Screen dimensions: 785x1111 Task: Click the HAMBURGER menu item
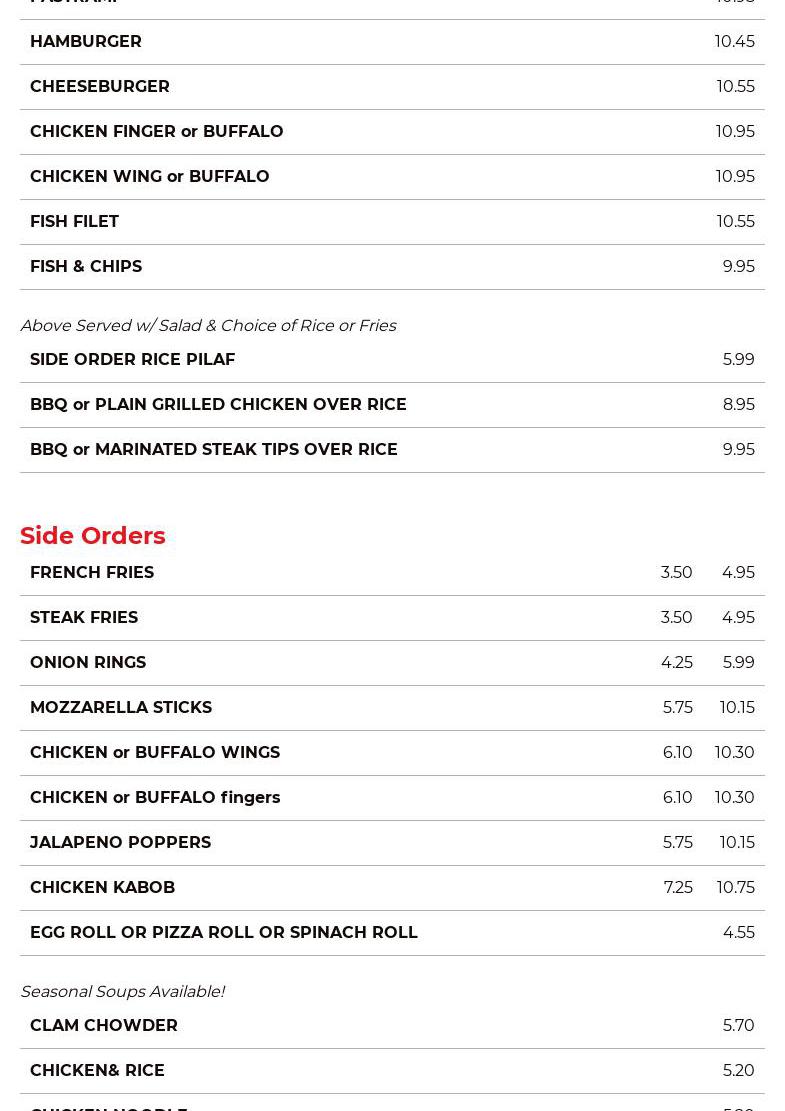[86, 42]
